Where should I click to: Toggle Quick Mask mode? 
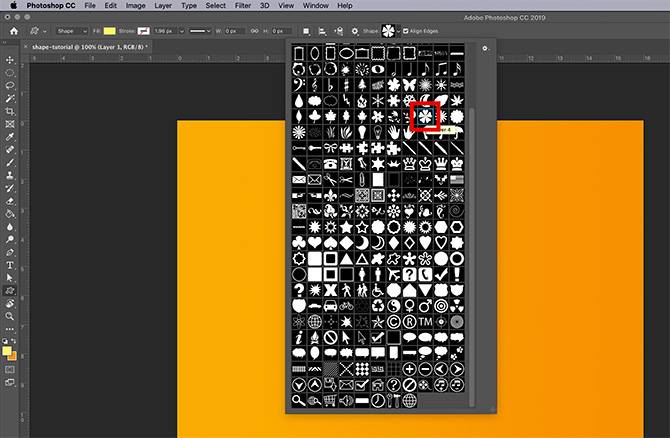(9, 369)
